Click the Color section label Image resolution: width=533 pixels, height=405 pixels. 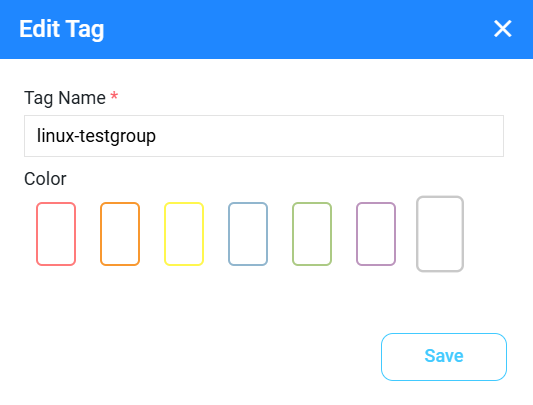[45, 179]
